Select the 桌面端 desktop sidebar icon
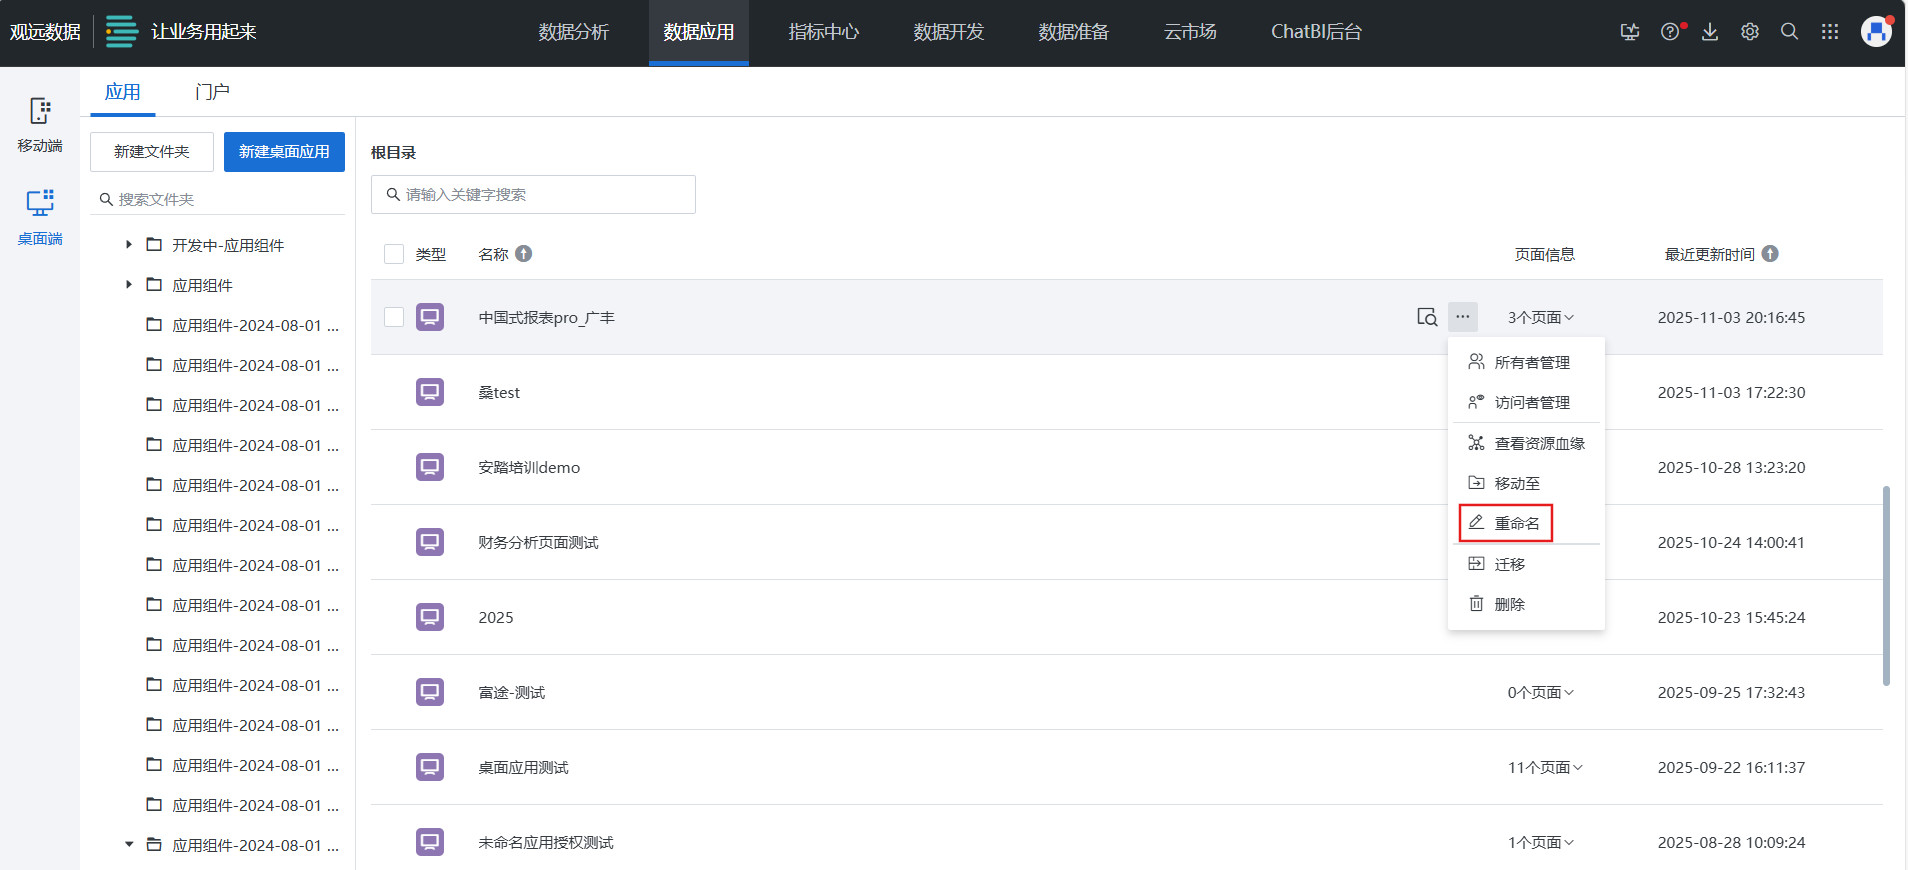Screen dimensions: 1908x870 pos(40,216)
